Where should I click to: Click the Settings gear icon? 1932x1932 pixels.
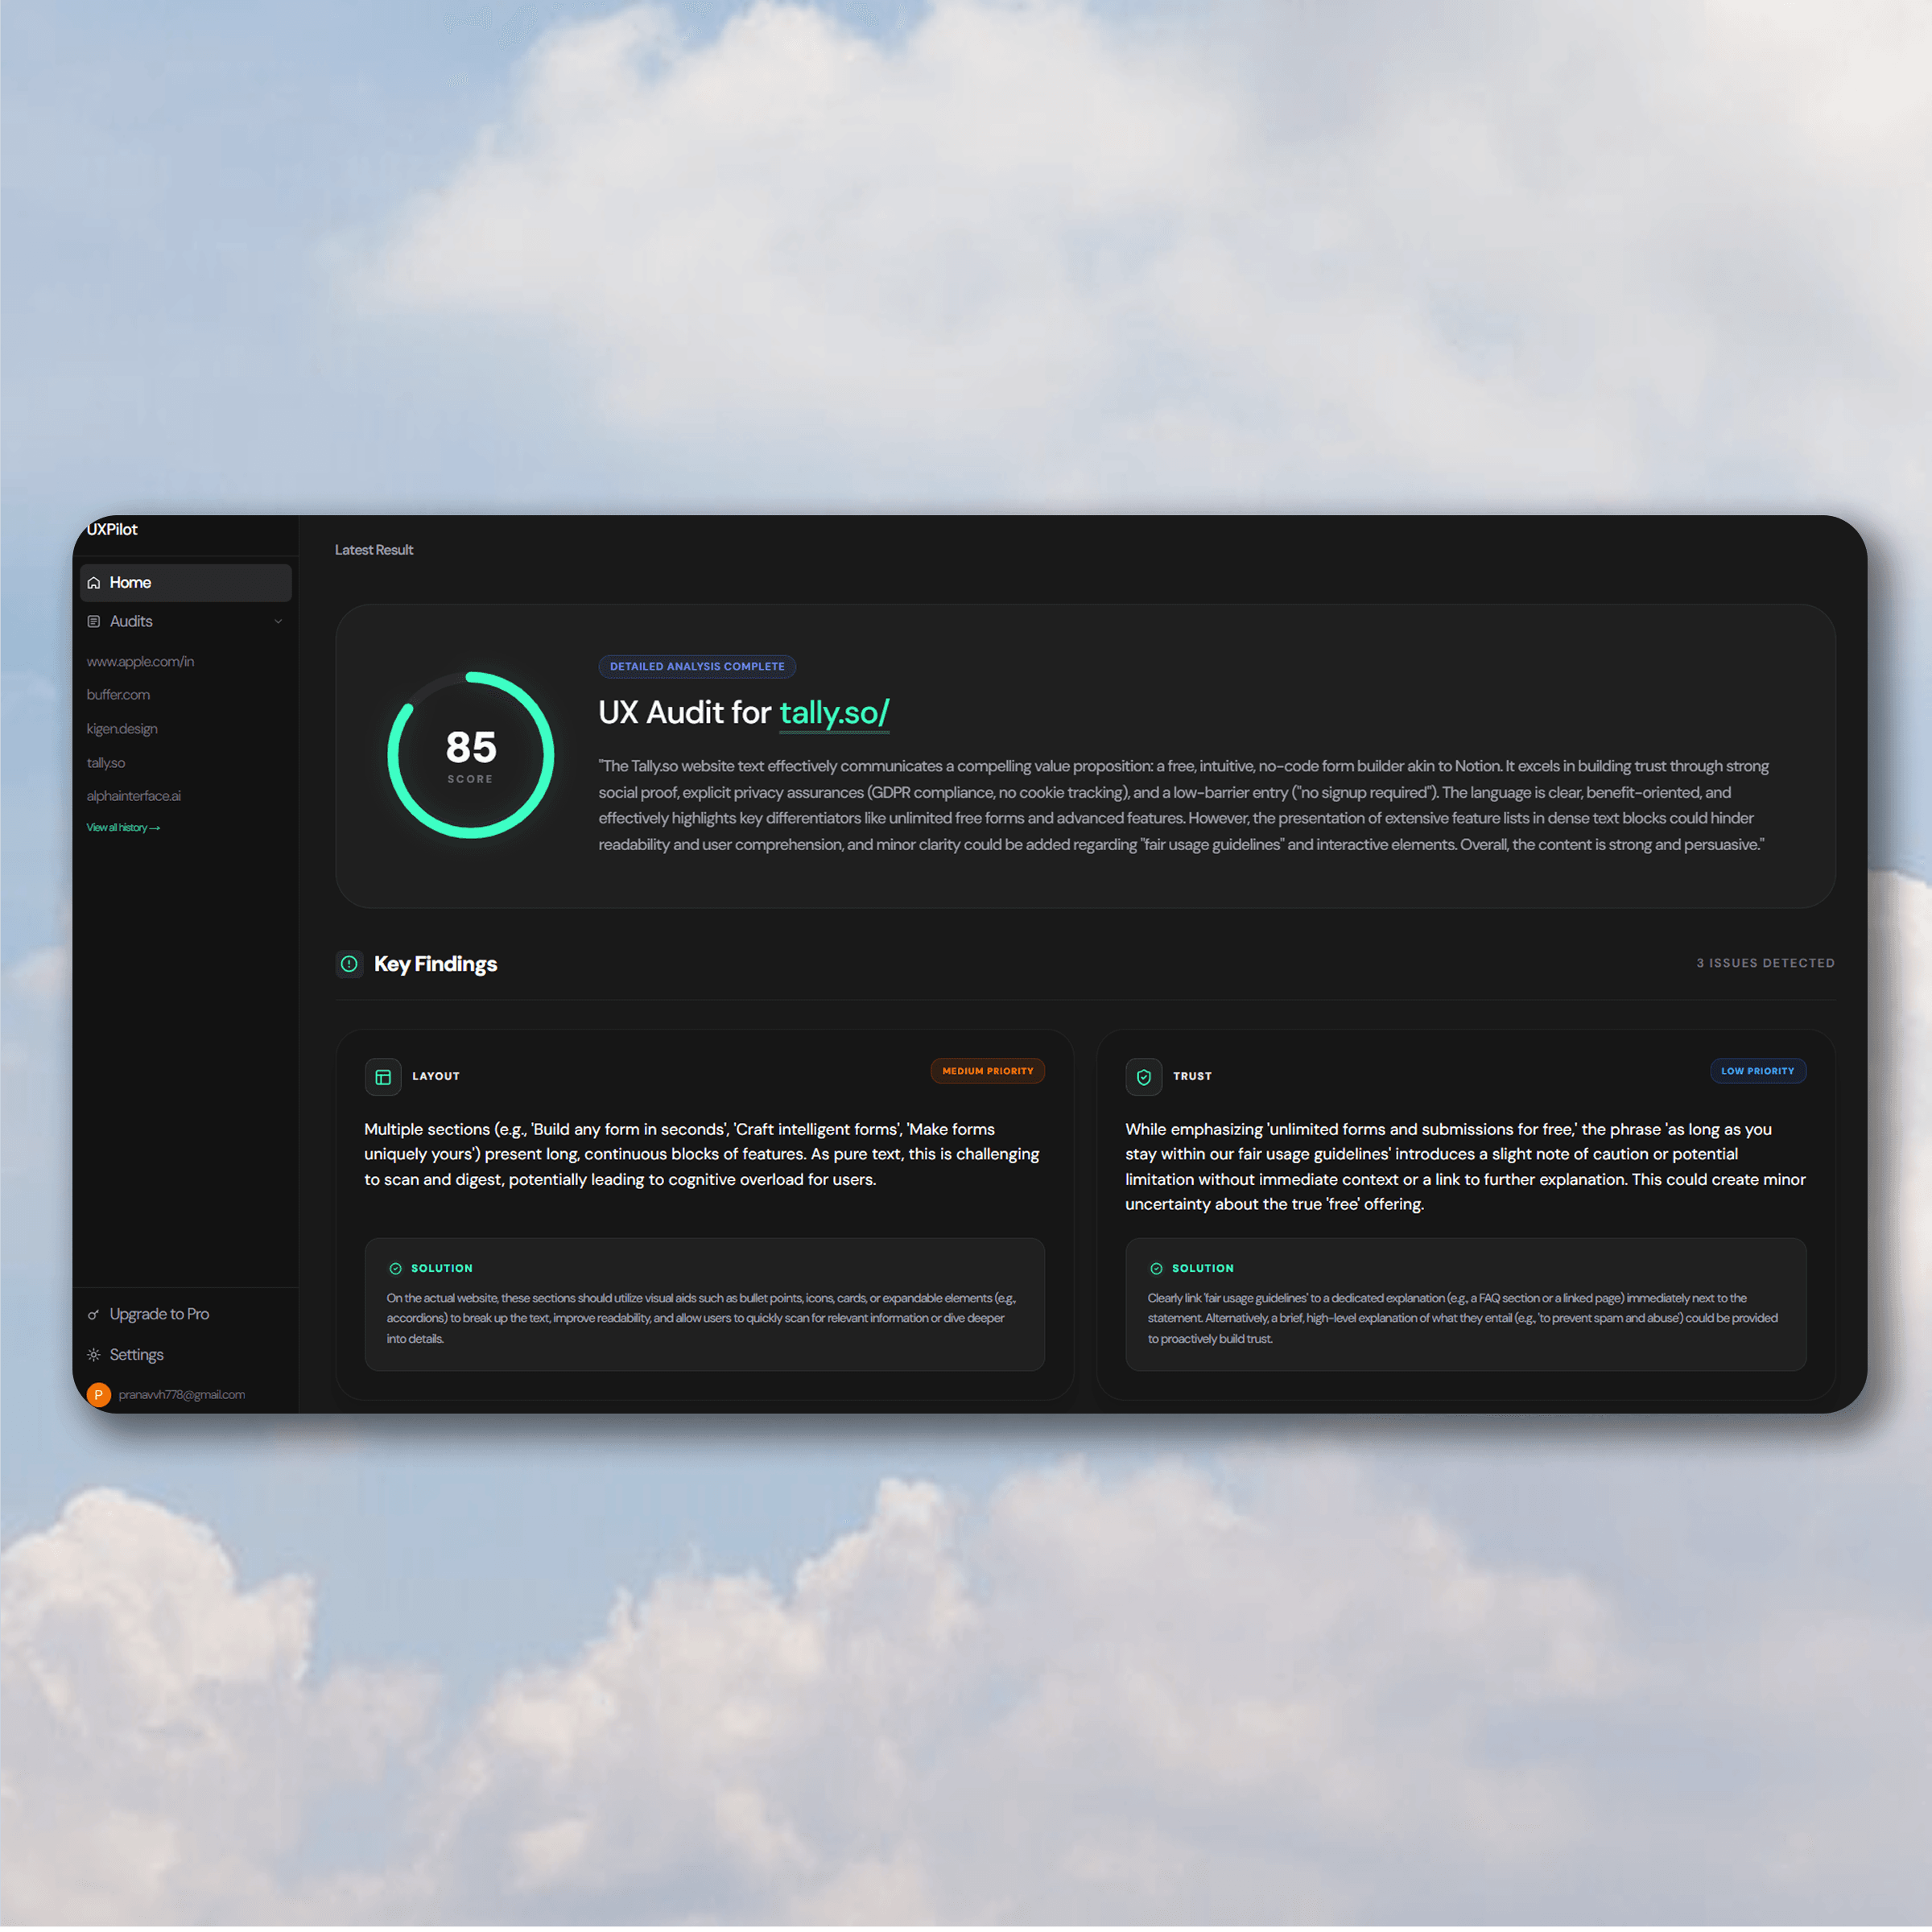tap(94, 1355)
